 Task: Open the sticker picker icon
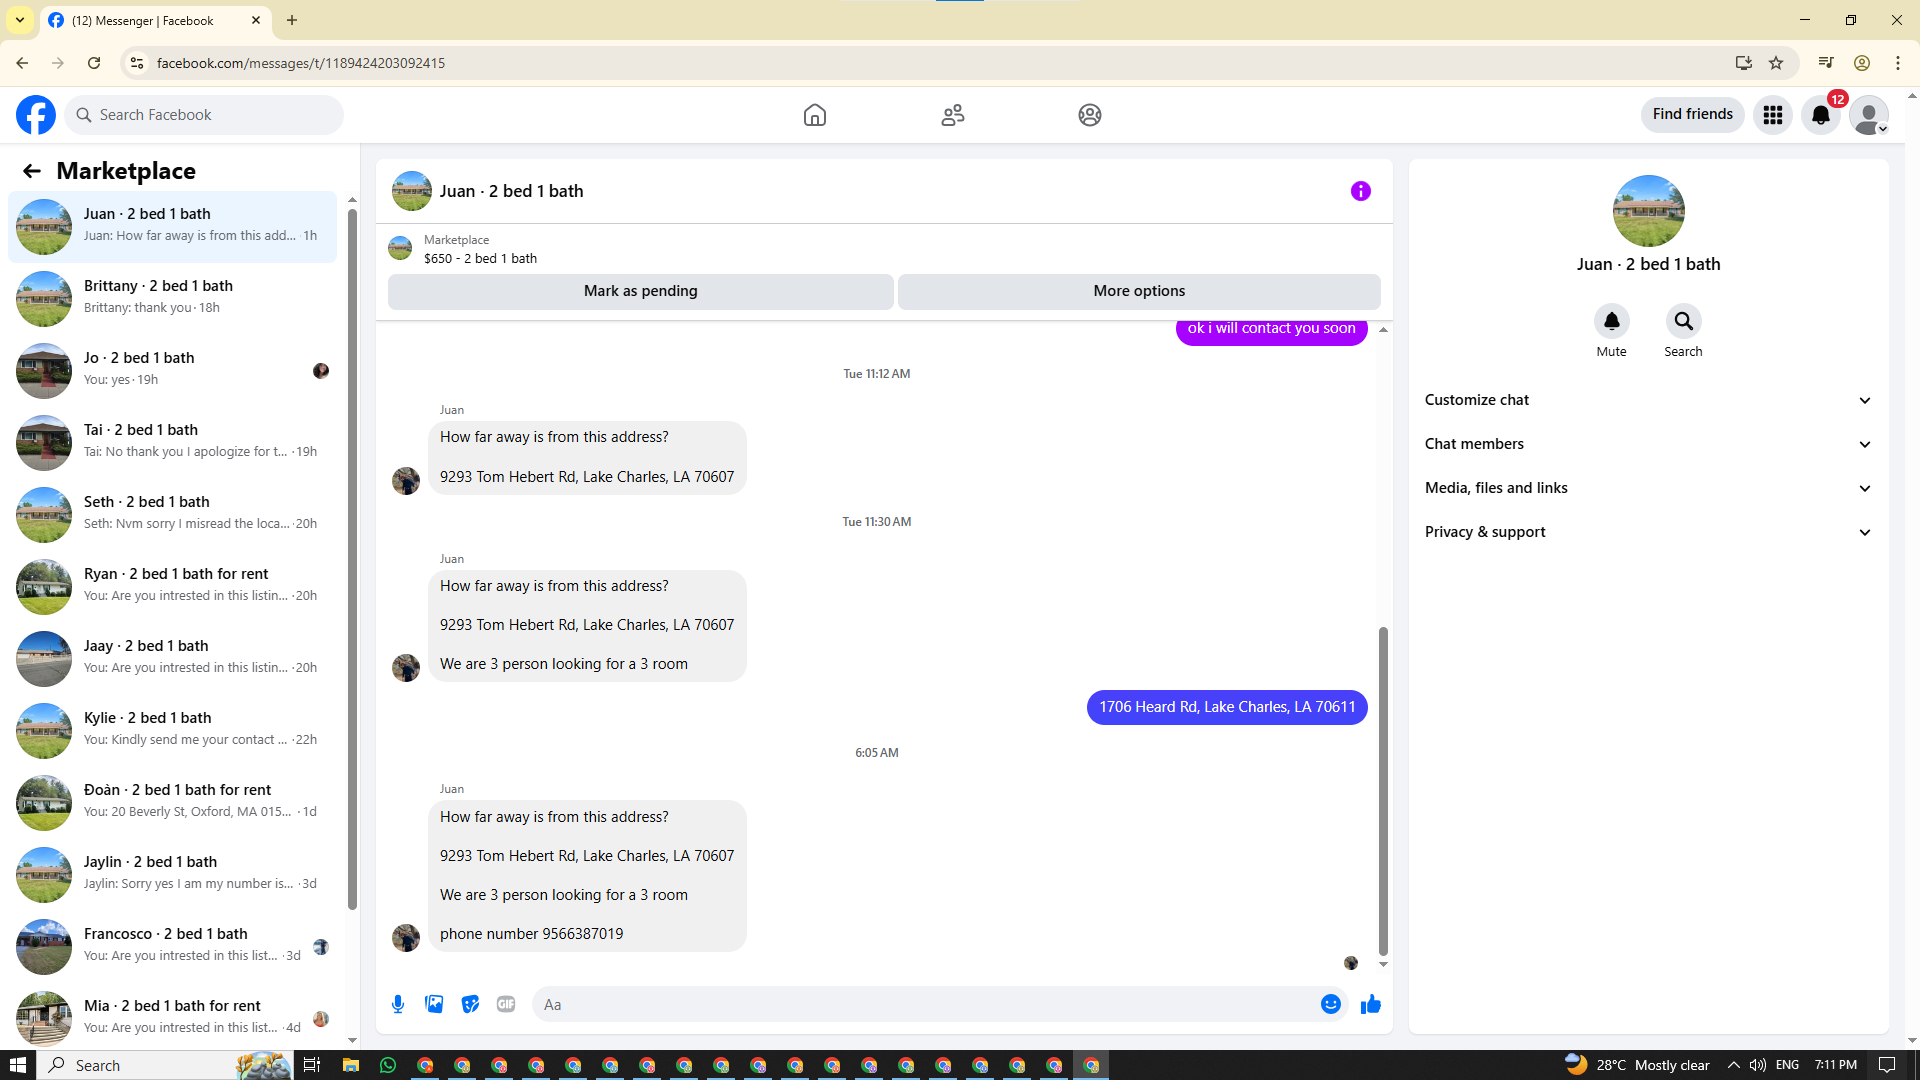click(x=470, y=1004)
